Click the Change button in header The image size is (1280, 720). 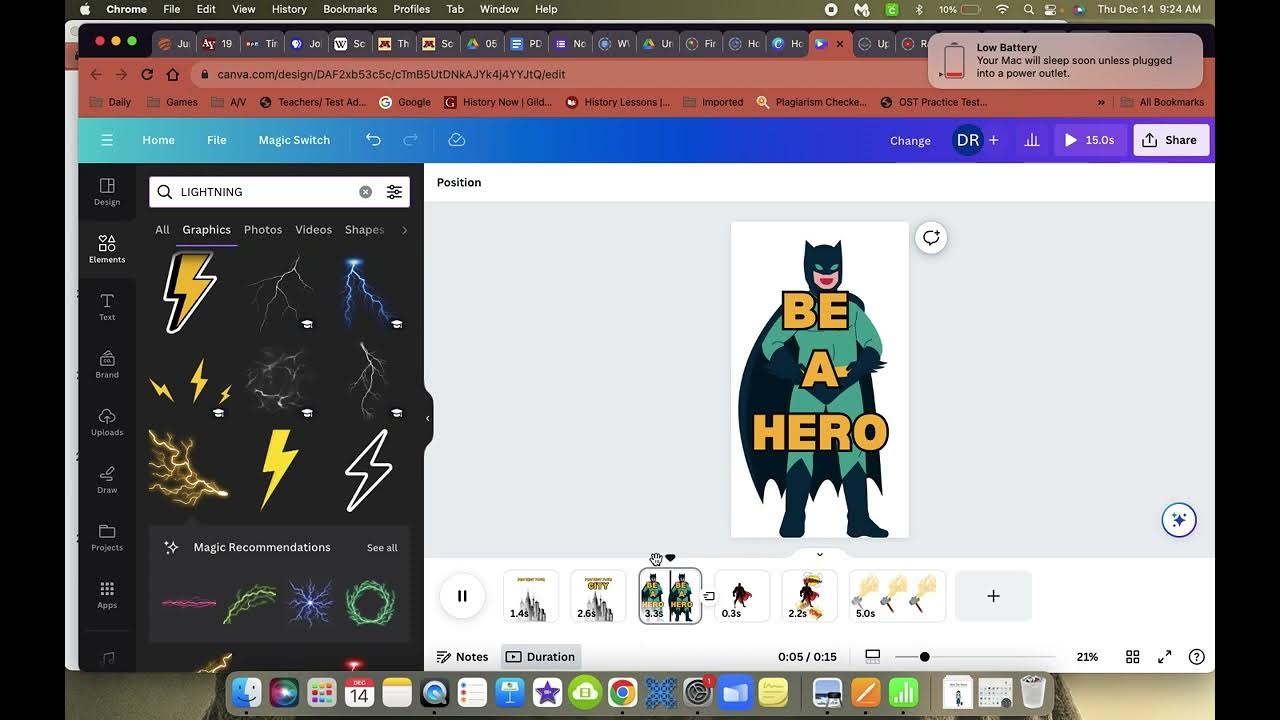coord(910,141)
